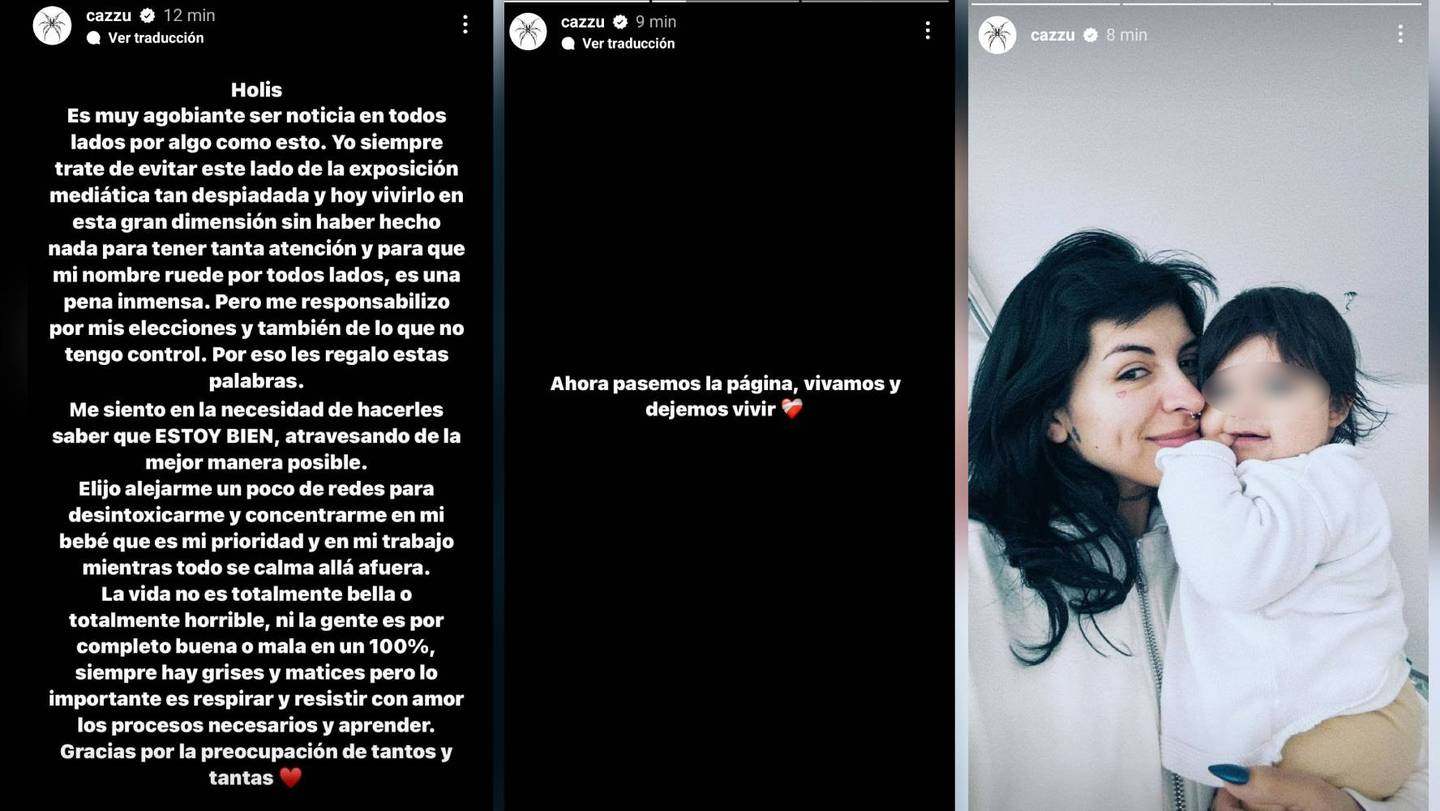Click verified badge in third story header
The height and width of the screenshot is (811, 1440).
point(1090,35)
